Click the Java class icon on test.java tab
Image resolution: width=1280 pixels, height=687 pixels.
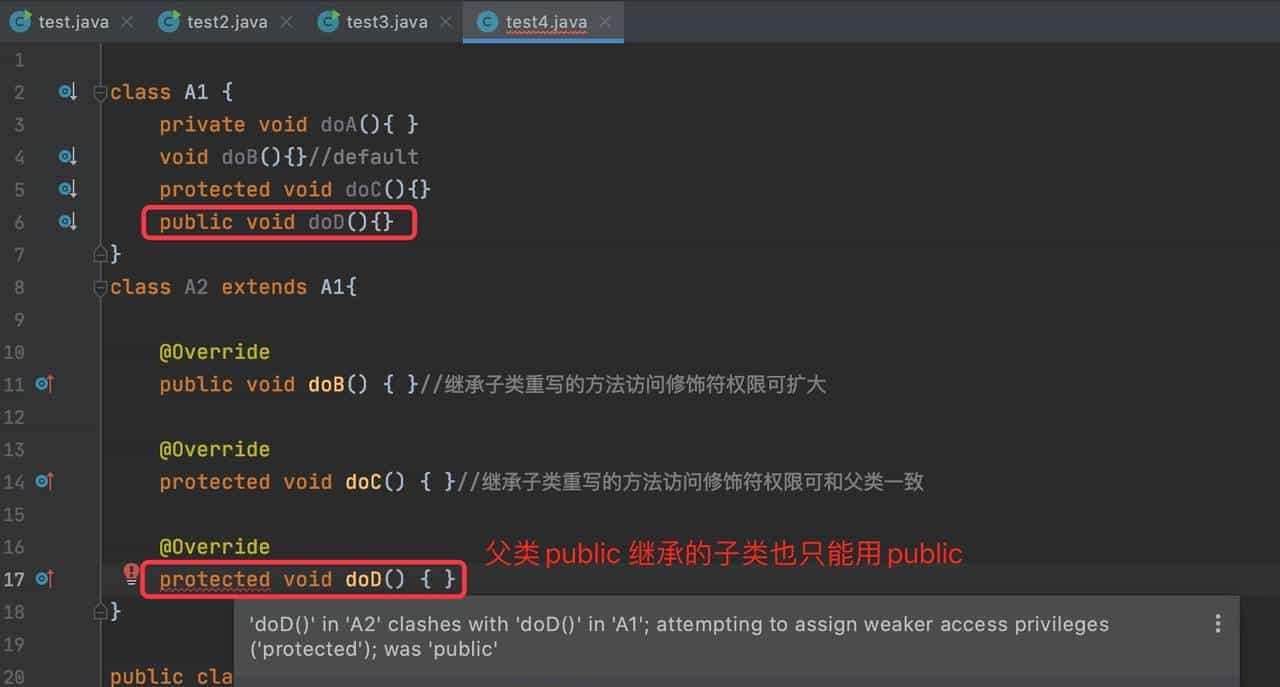coord(20,21)
